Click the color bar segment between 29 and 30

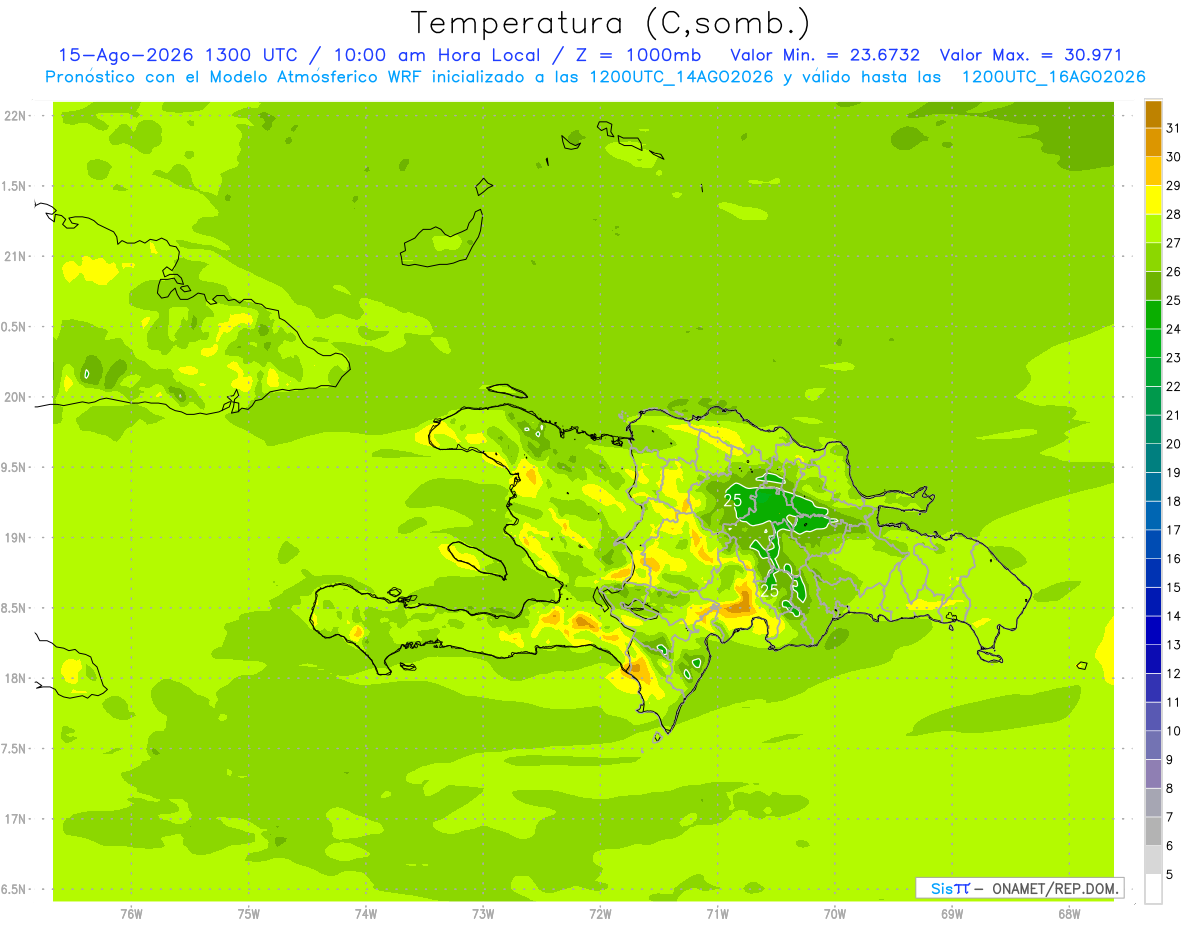pyautogui.click(x=1153, y=171)
